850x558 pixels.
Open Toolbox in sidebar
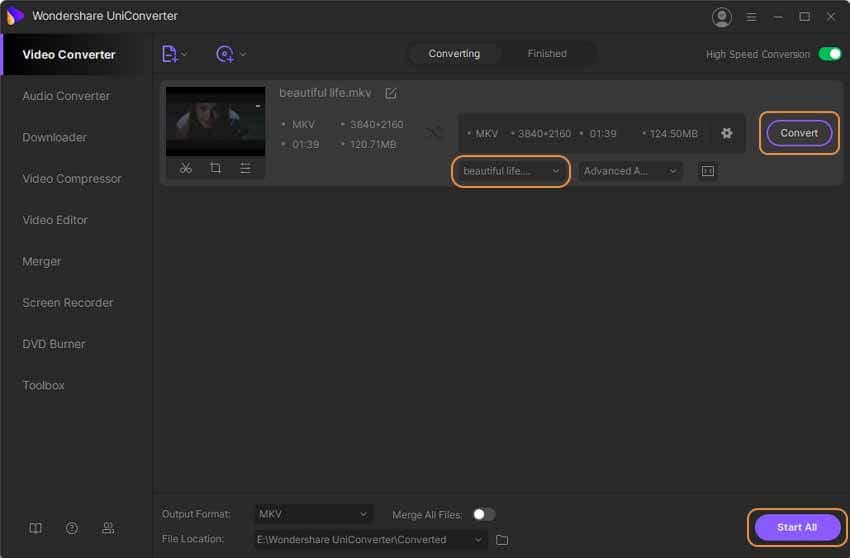pyautogui.click(x=43, y=386)
